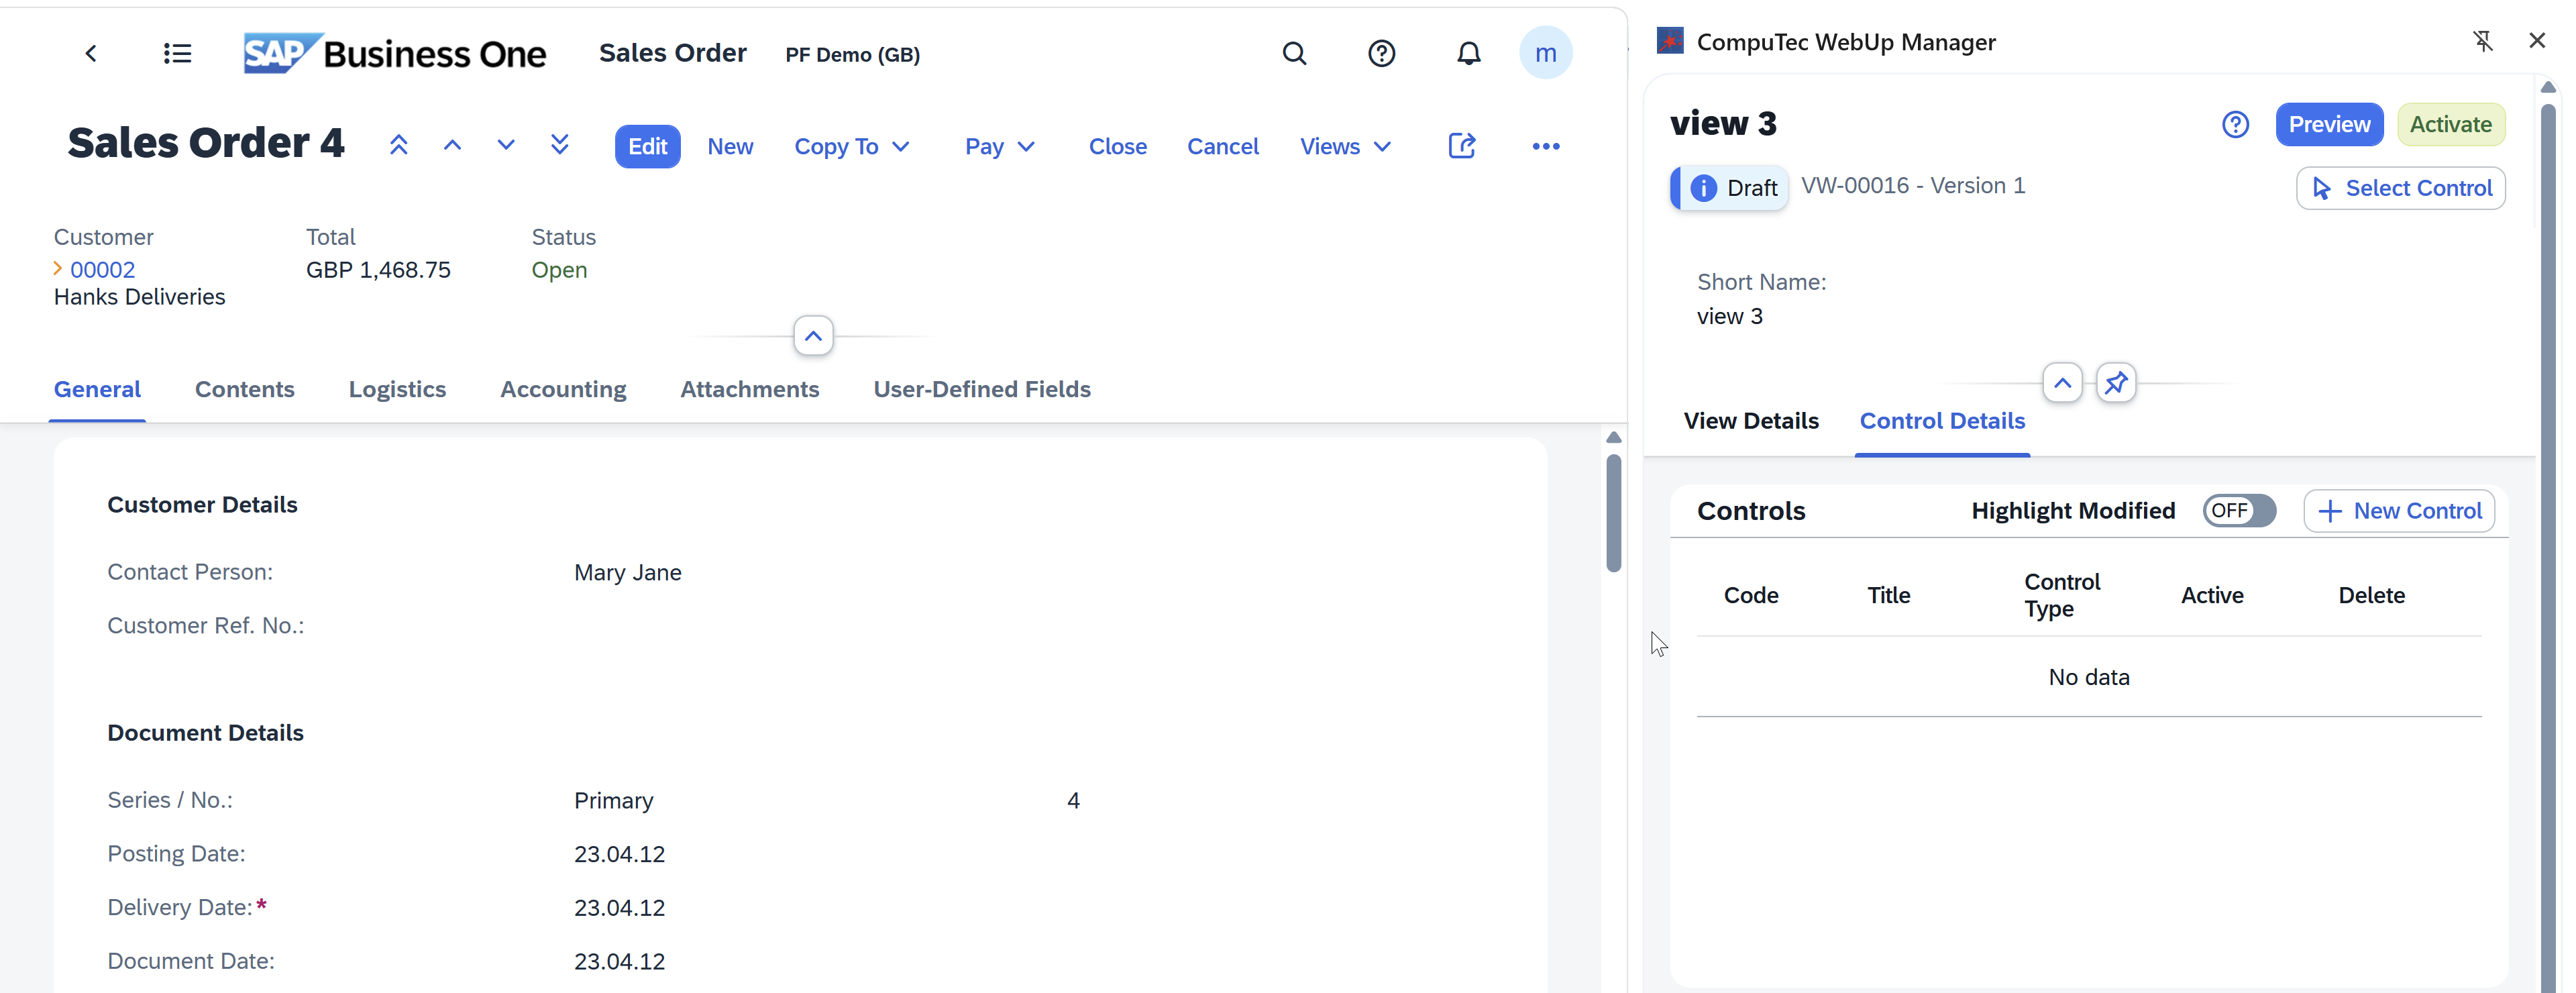
Task: Open the more actions ellipsis menu
Action: [x=1546, y=146]
